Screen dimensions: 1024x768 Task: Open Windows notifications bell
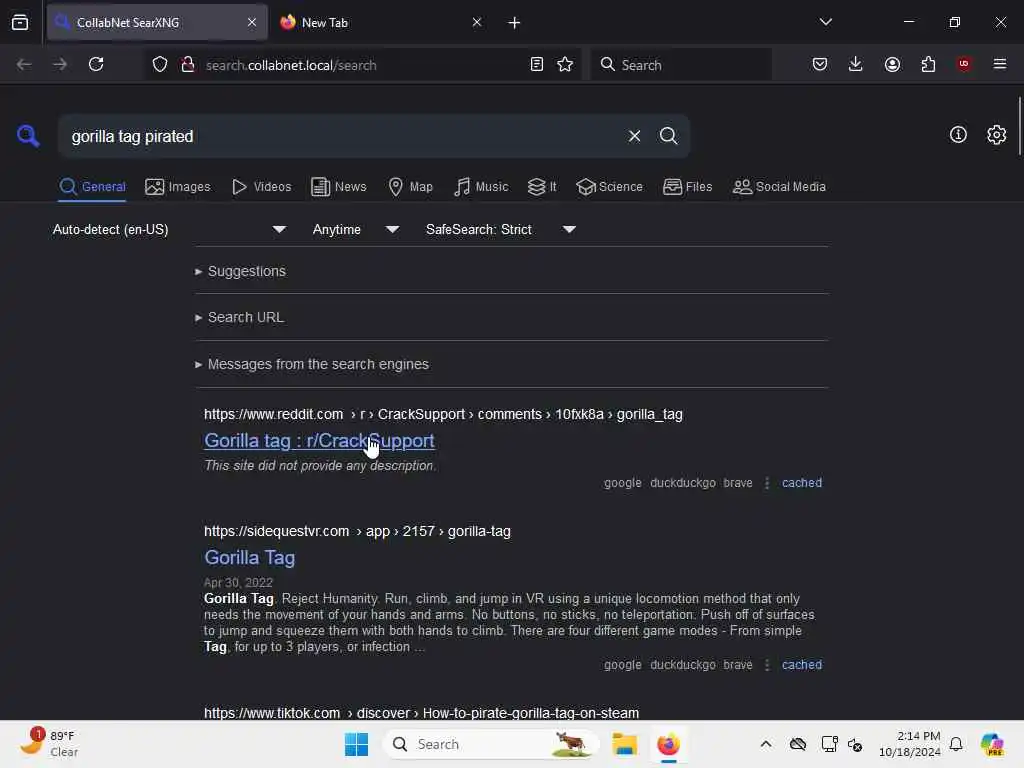click(956, 744)
